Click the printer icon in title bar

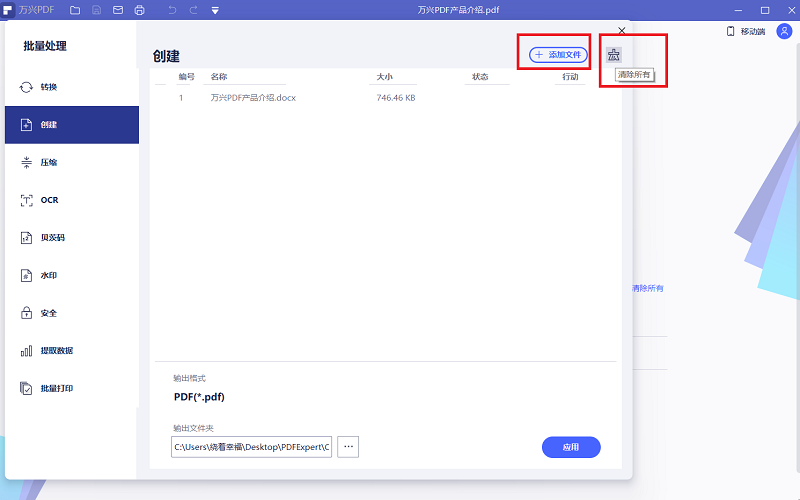139,10
